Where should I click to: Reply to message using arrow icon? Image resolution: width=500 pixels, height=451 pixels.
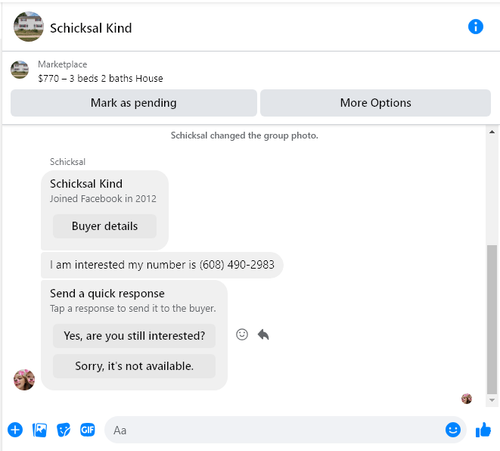[x=263, y=334]
